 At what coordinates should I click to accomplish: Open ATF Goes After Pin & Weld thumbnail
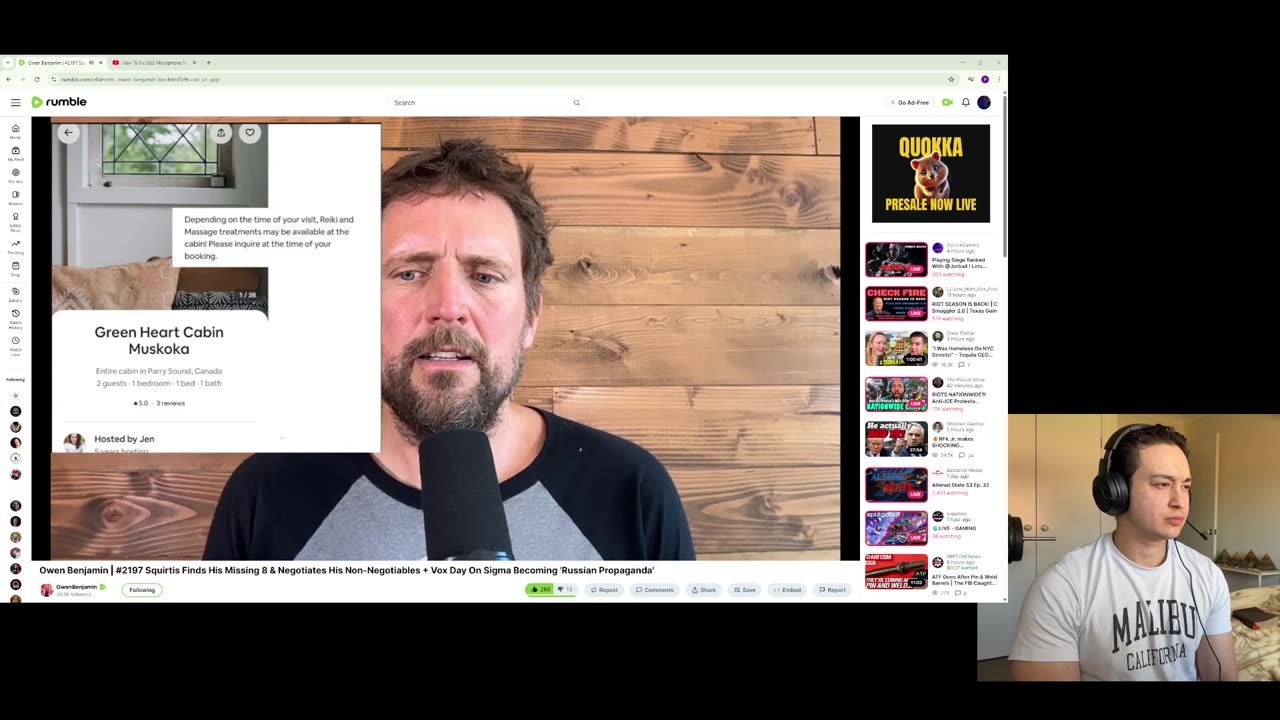[896, 572]
